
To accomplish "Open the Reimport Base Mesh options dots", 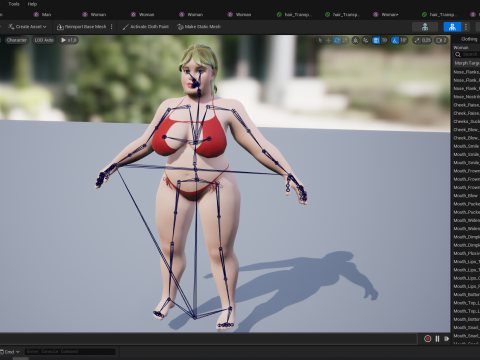I will point(112,27).
